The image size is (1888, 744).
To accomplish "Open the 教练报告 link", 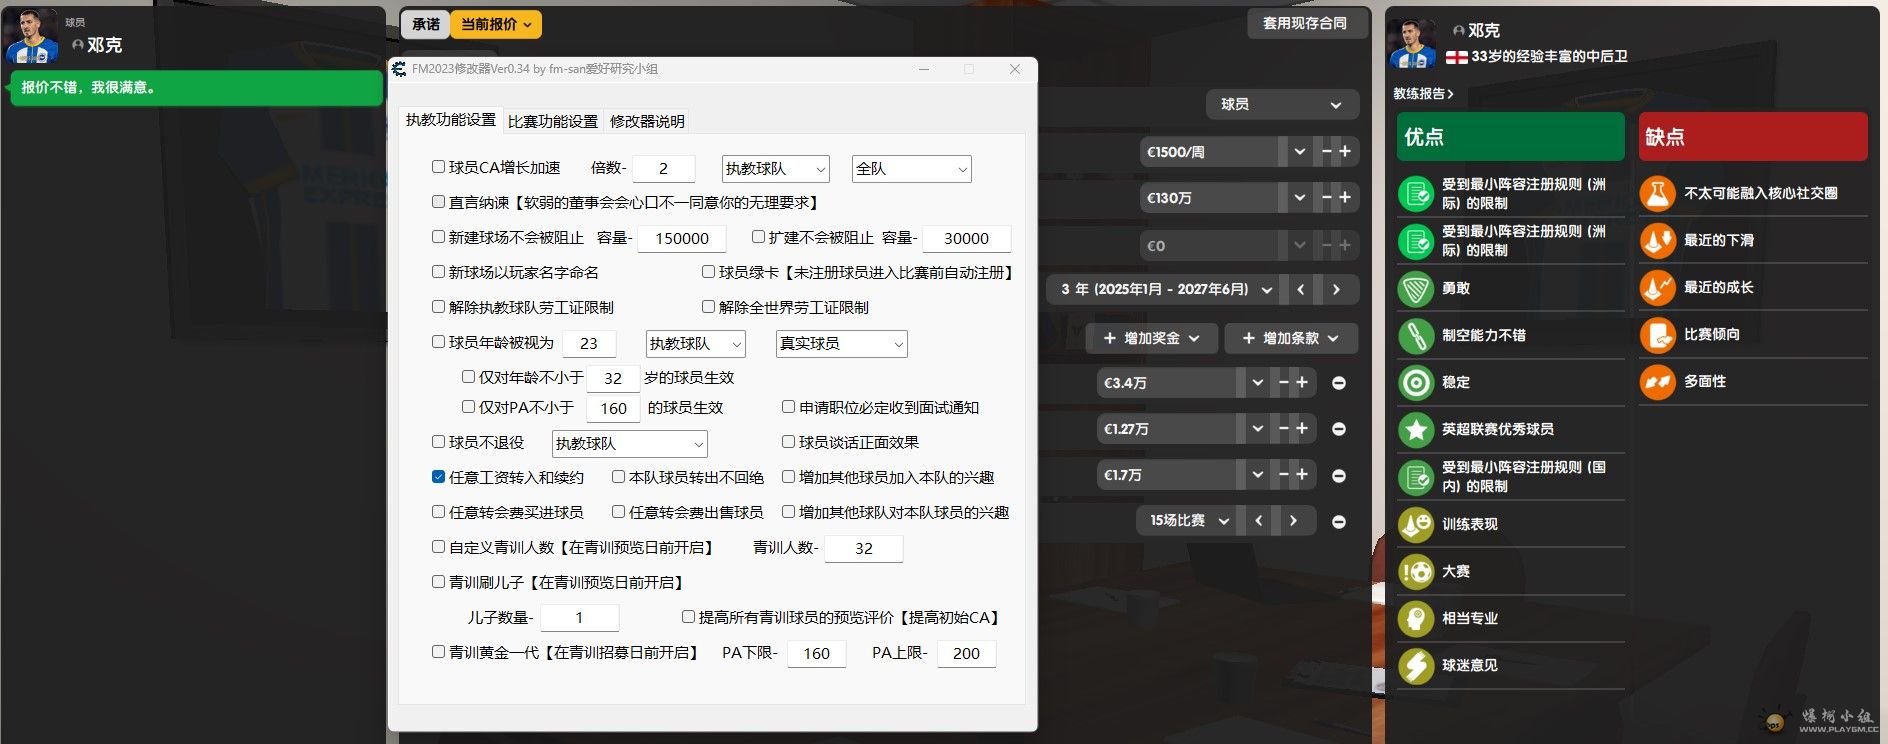I will click(x=1423, y=94).
